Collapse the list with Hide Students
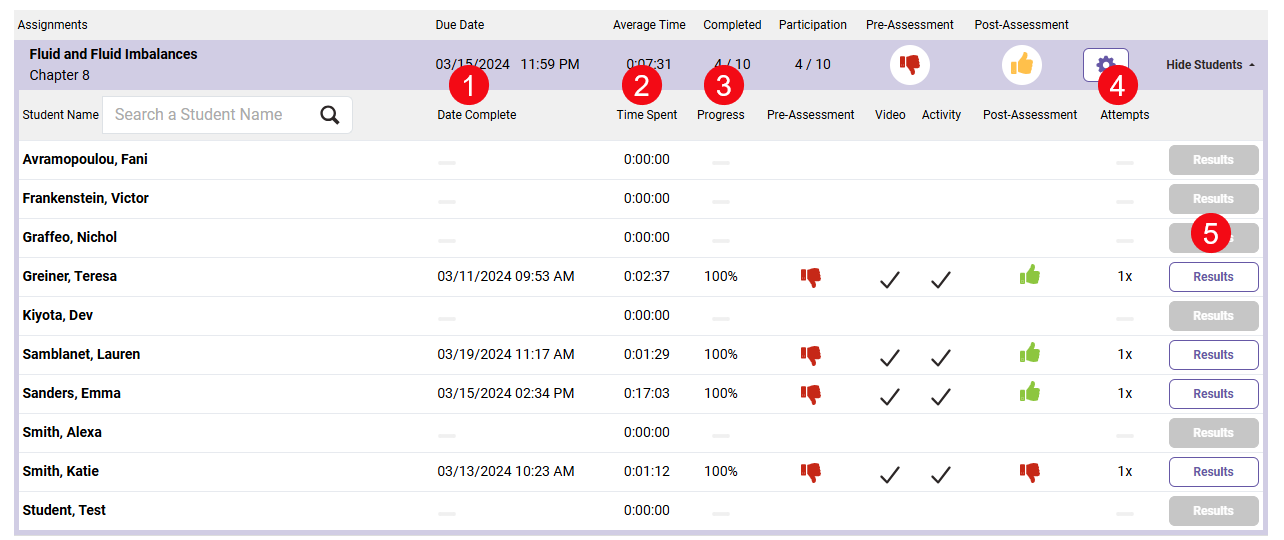 1211,65
